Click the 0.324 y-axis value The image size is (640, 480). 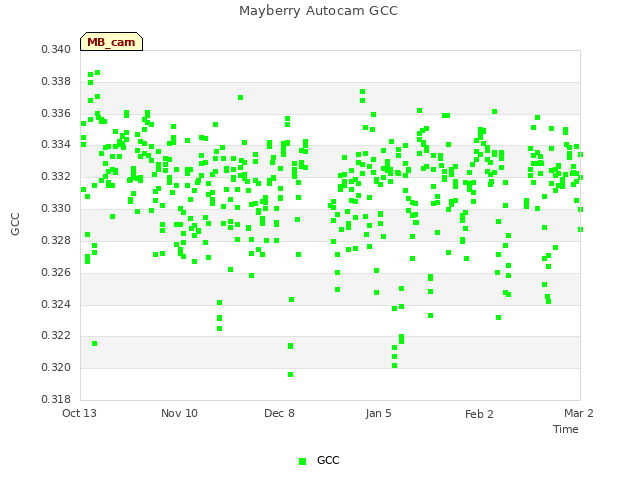56,304
